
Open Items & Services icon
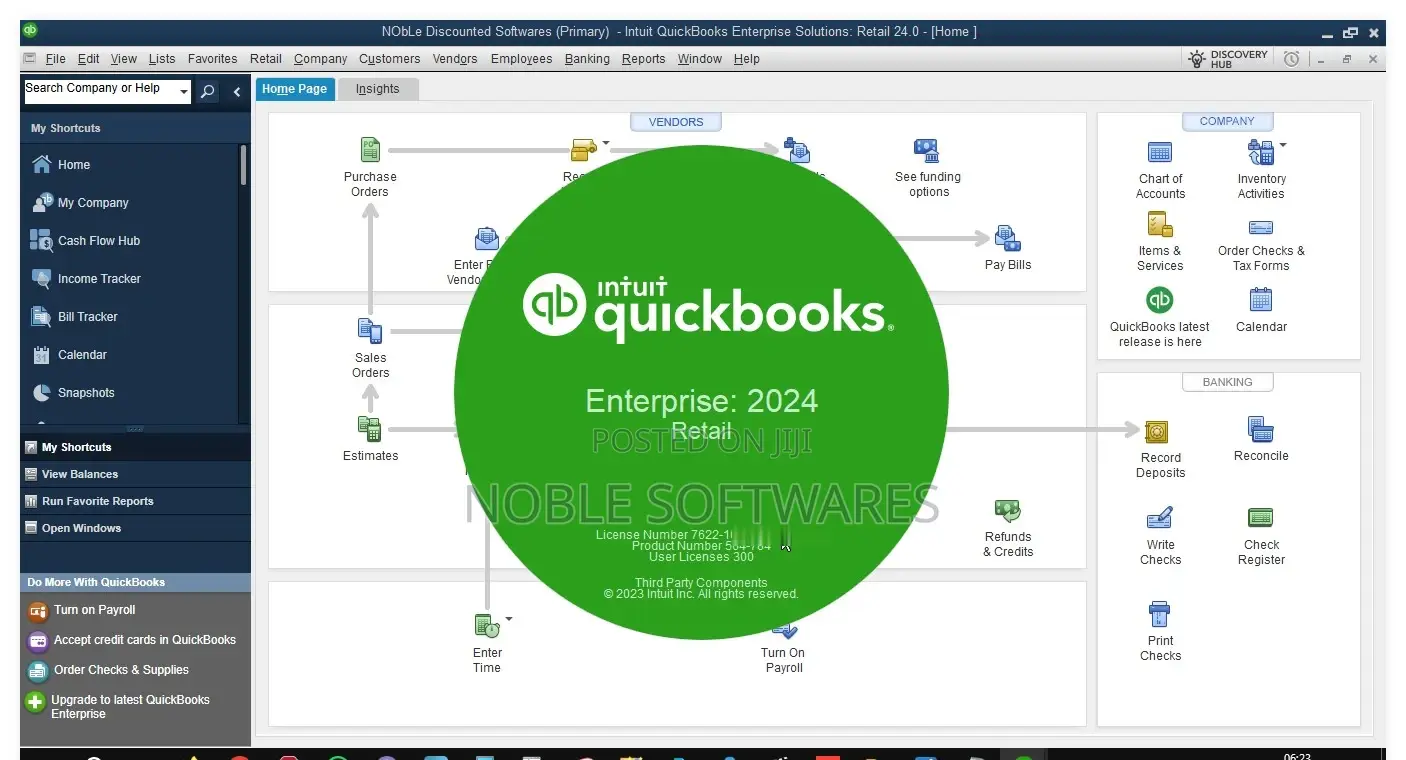(1160, 225)
